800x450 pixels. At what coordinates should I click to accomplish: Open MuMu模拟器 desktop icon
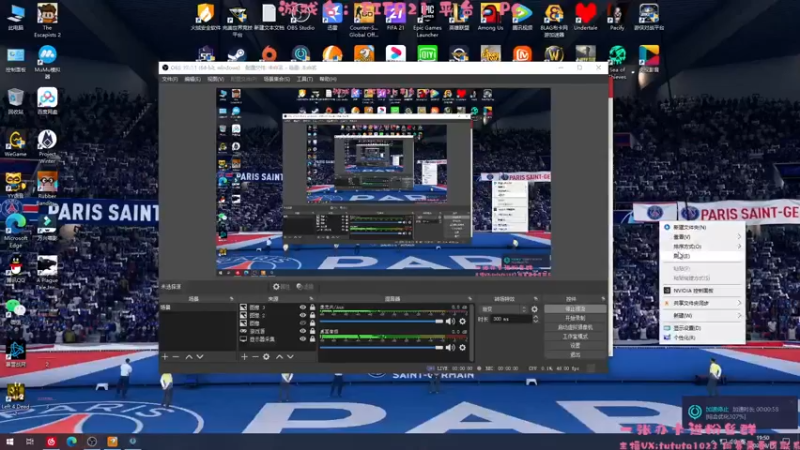click(47, 62)
